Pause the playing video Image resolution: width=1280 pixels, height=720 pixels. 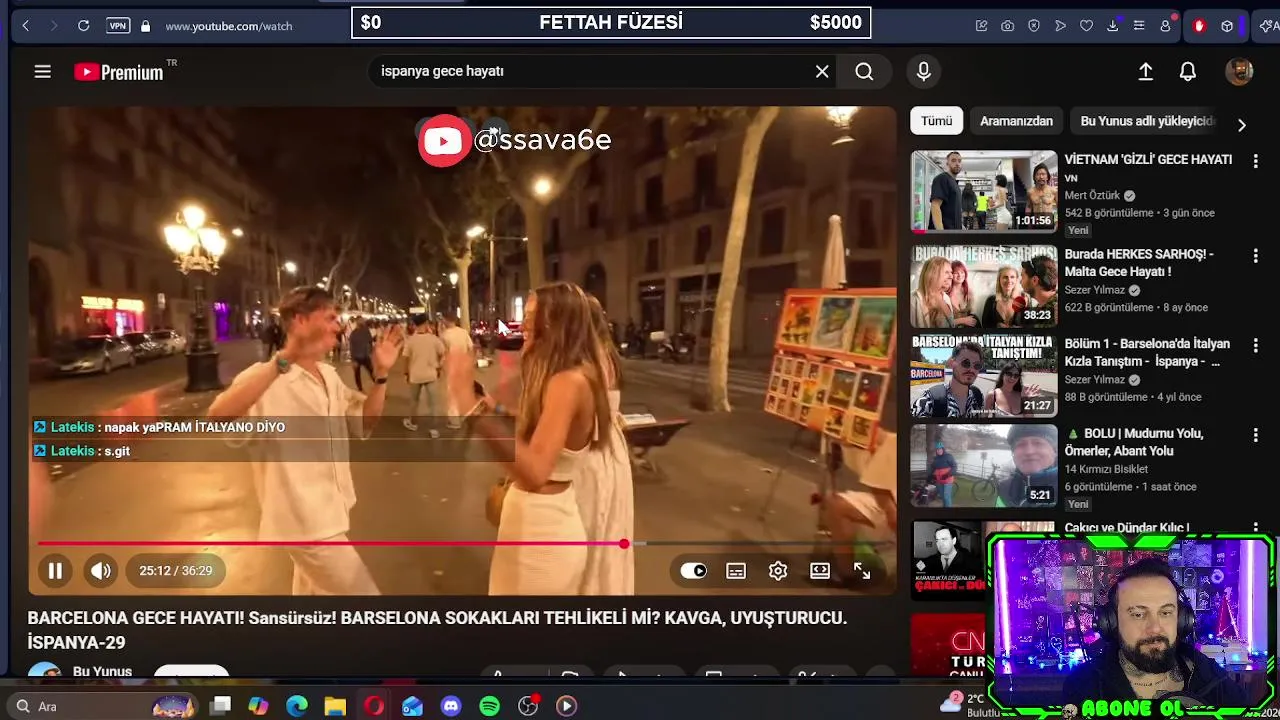click(x=55, y=571)
